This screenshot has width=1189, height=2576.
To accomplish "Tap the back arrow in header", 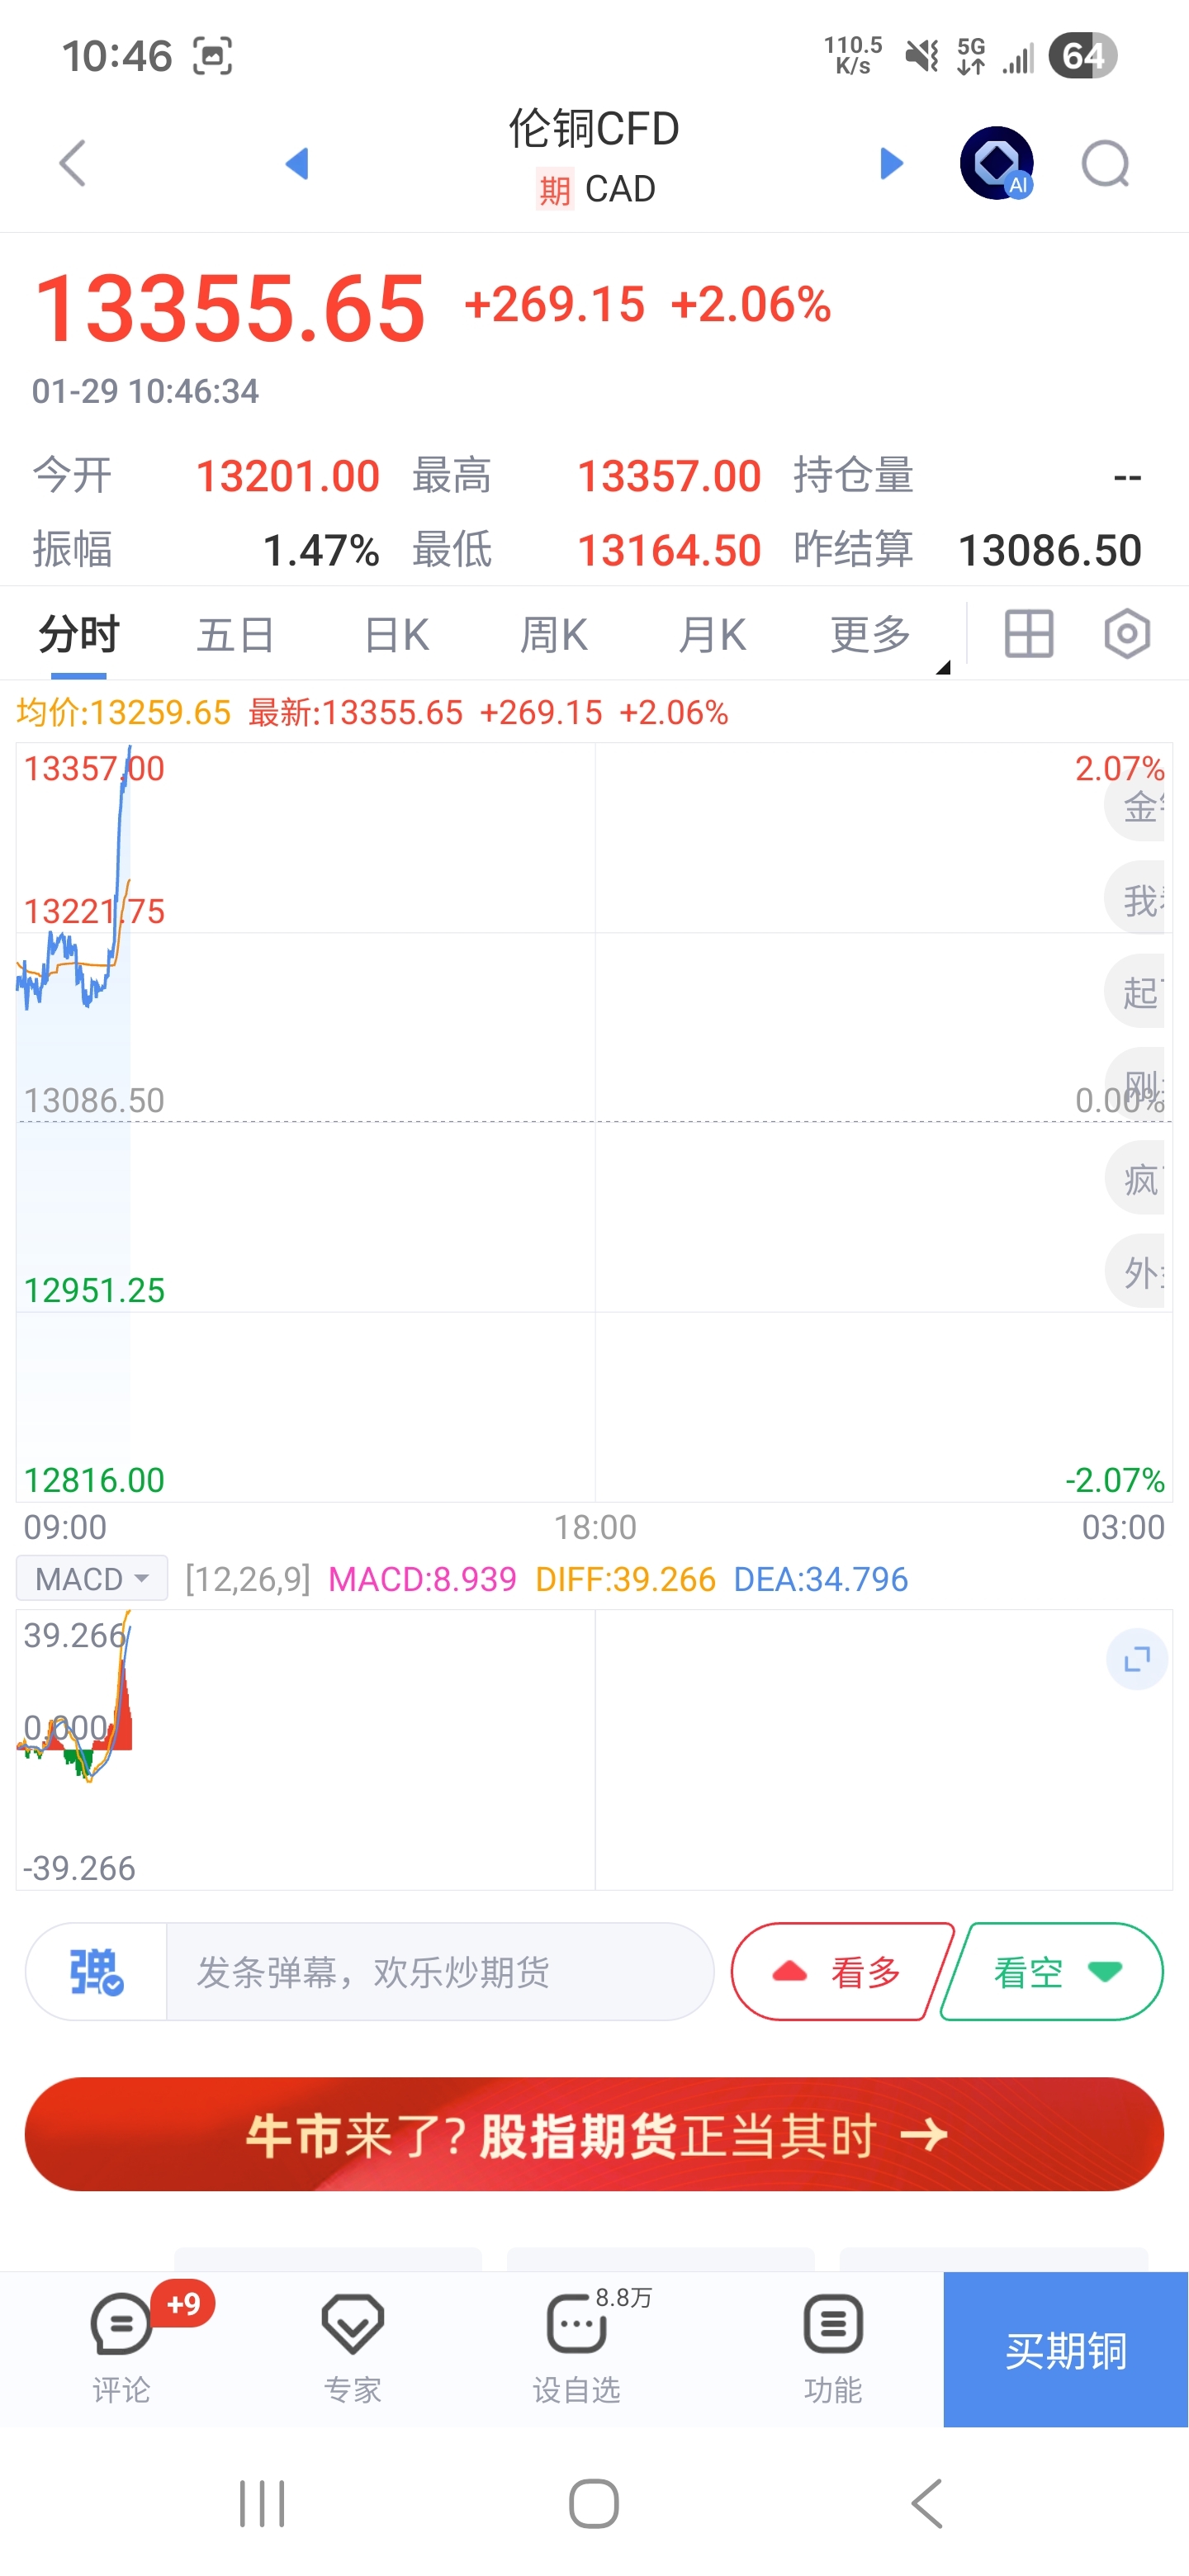I will 73,163.
